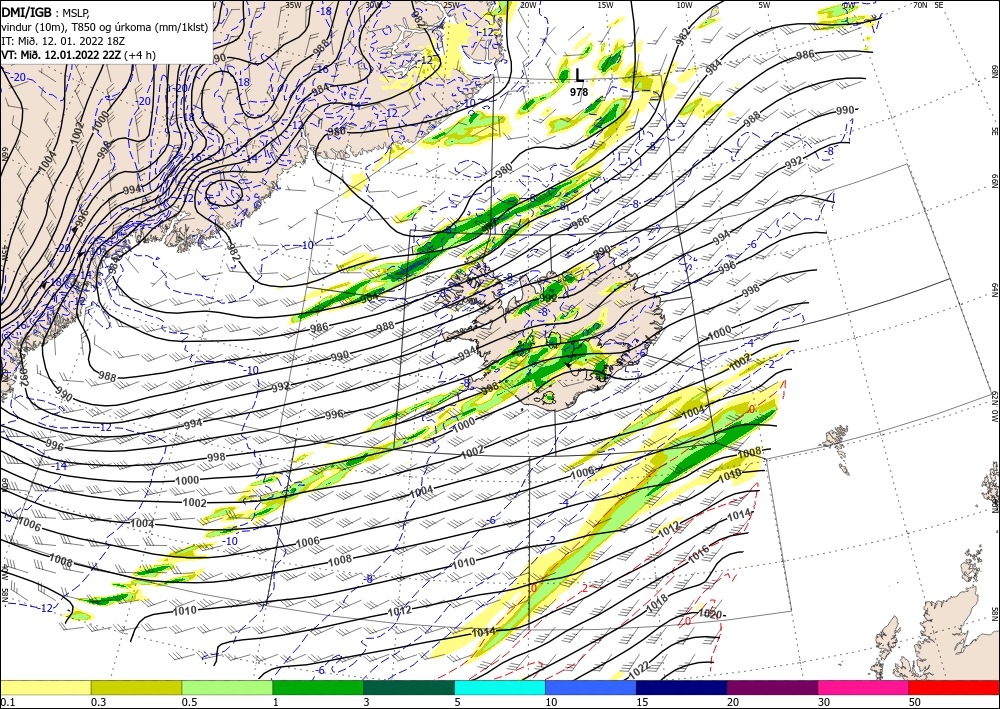This screenshot has width=1000, height=709.
Task: Click the '1018' isobar label
Action: coord(658,603)
